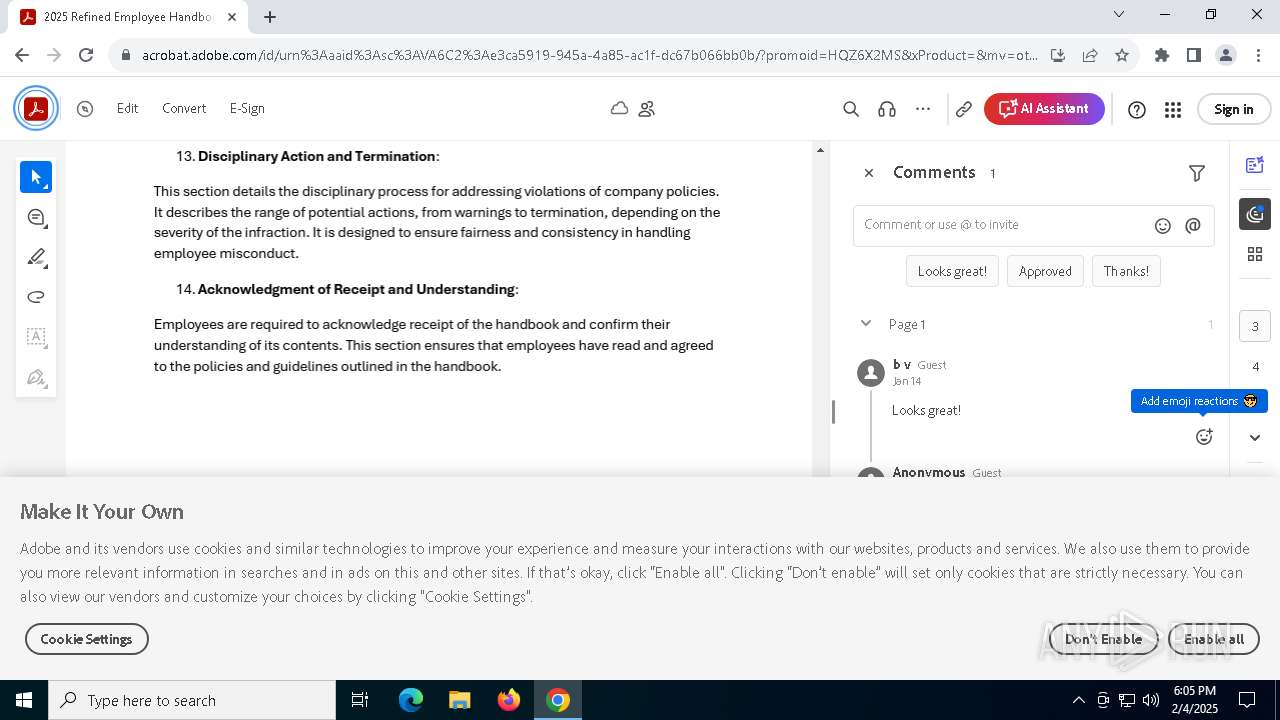Click the browser address bar
This screenshot has height=720, width=1280.
tap(590, 55)
